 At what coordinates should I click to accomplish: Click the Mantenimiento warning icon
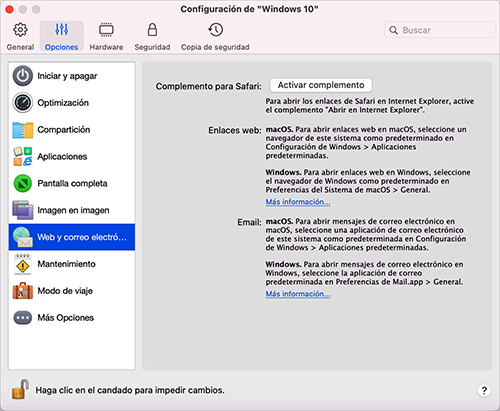pyautogui.click(x=23, y=264)
